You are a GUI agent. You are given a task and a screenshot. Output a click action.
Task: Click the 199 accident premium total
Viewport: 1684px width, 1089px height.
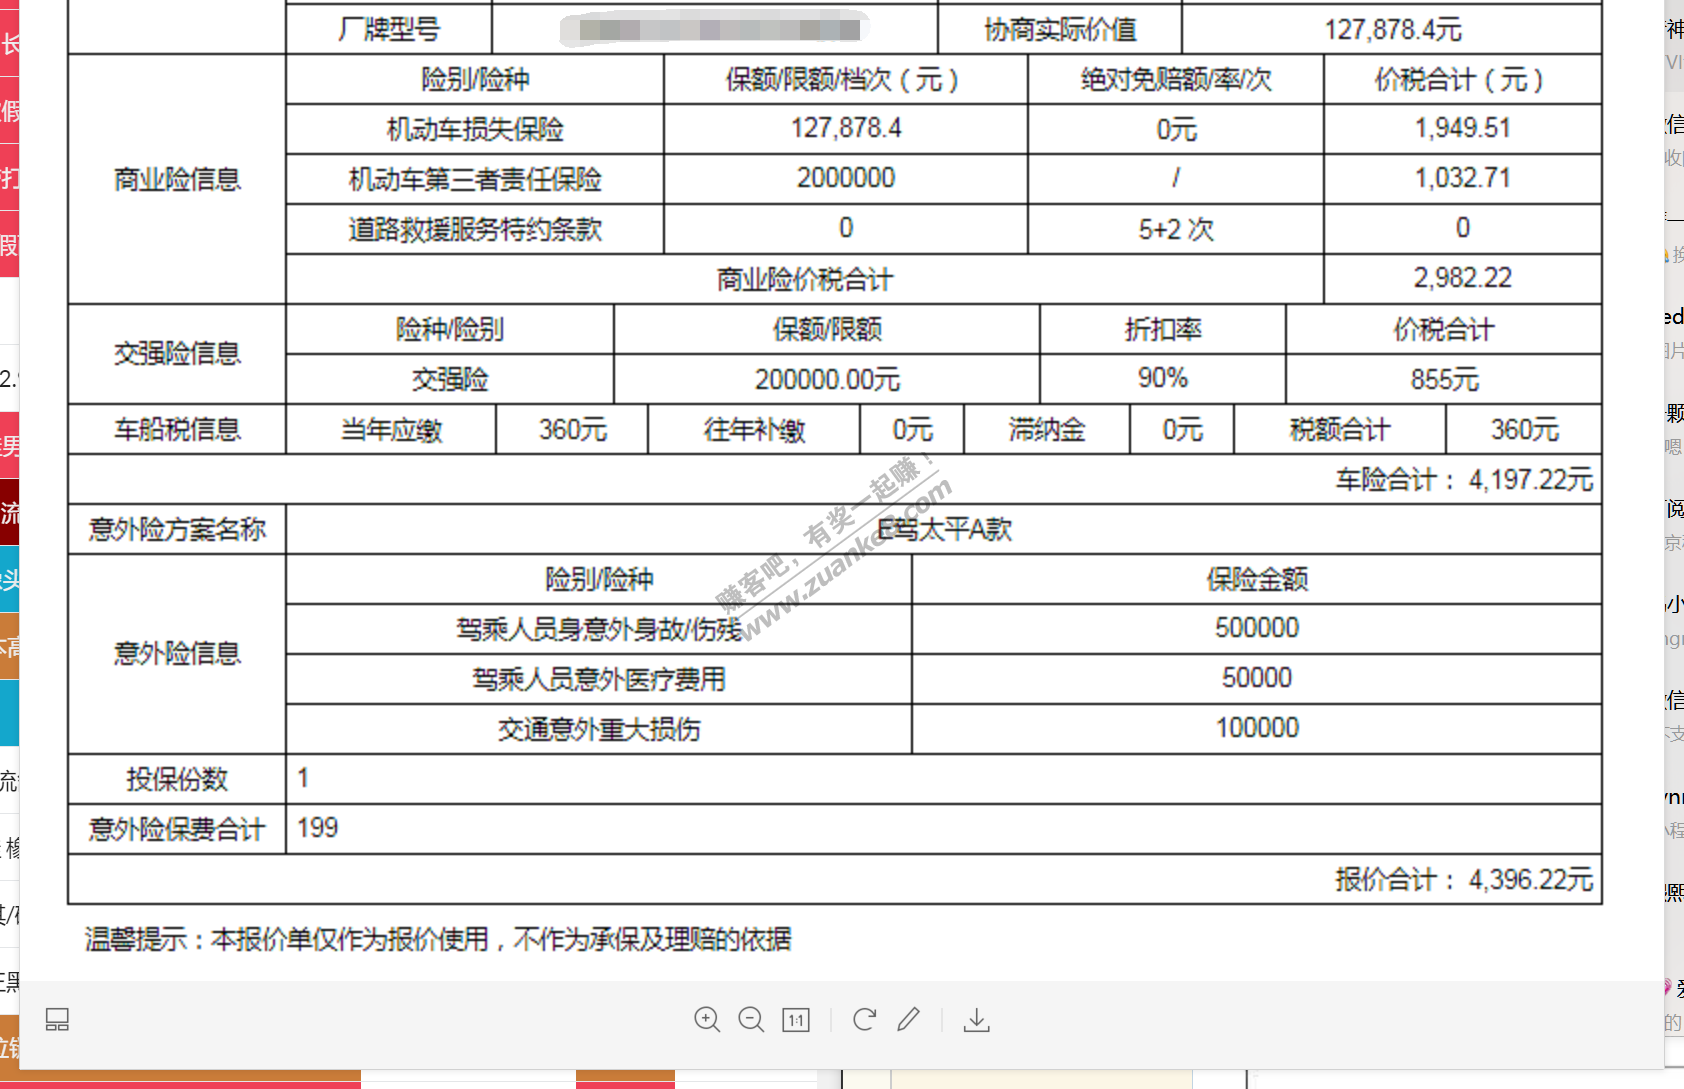click(317, 828)
